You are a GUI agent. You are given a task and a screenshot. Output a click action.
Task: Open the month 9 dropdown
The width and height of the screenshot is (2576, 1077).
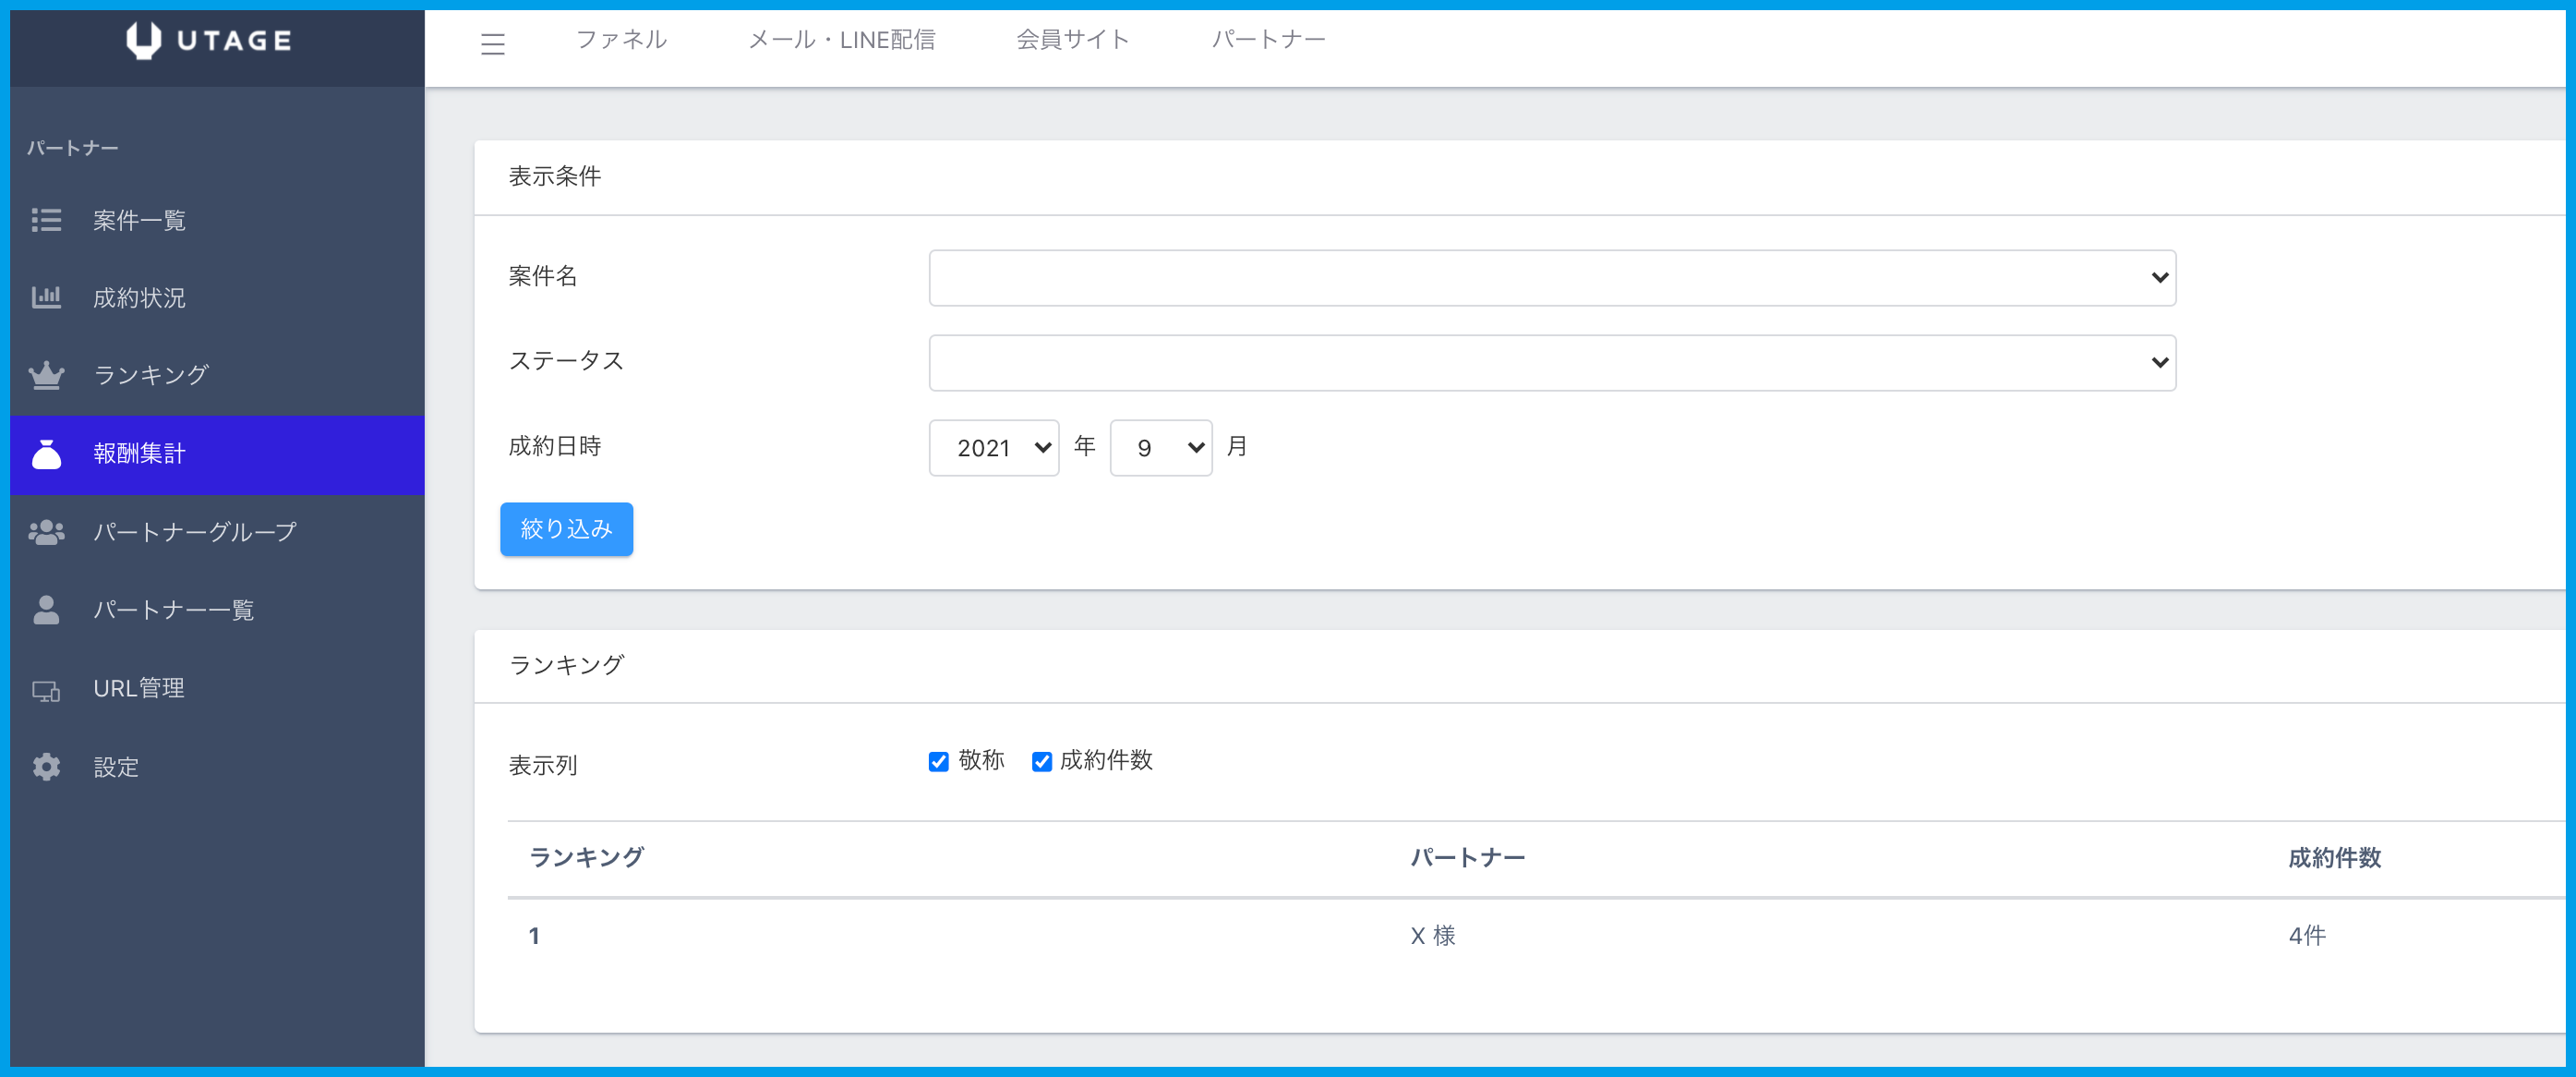pos(1160,448)
